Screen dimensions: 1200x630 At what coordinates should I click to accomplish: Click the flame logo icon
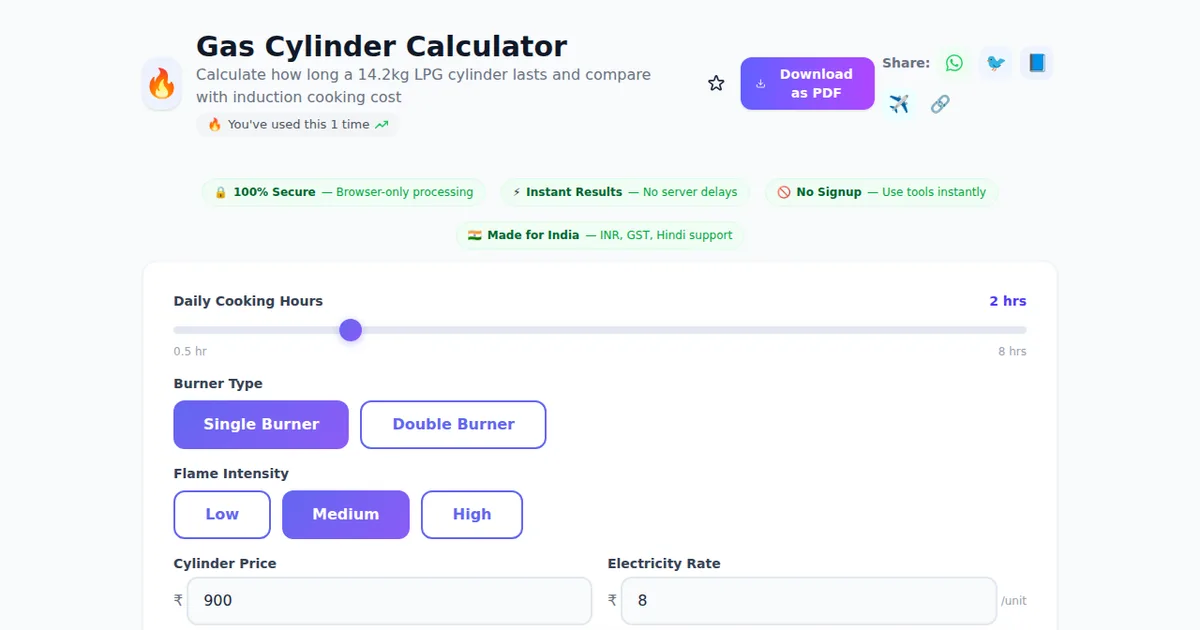pyautogui.click(x=162, y=84)
